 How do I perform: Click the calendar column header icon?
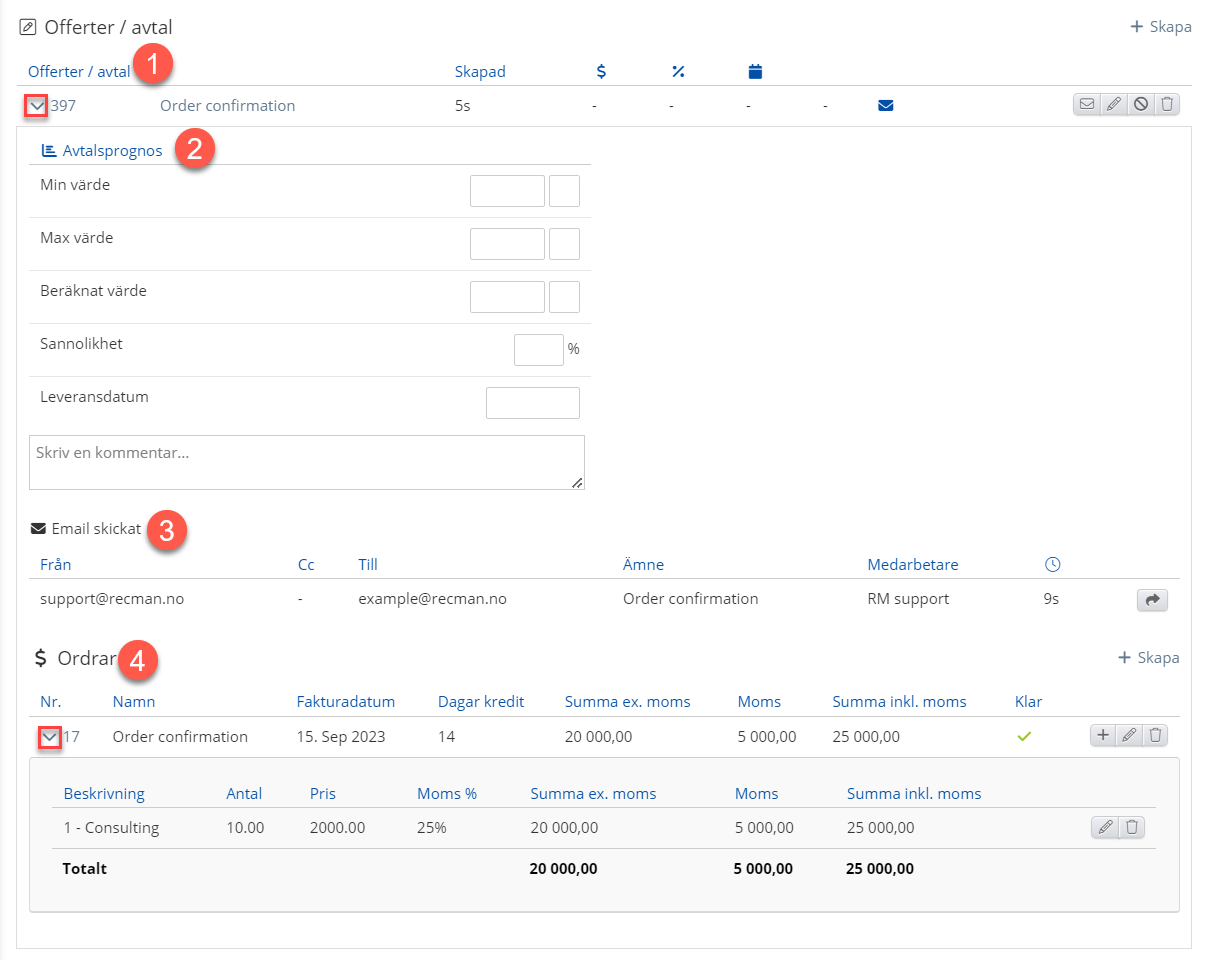(755, 71)
